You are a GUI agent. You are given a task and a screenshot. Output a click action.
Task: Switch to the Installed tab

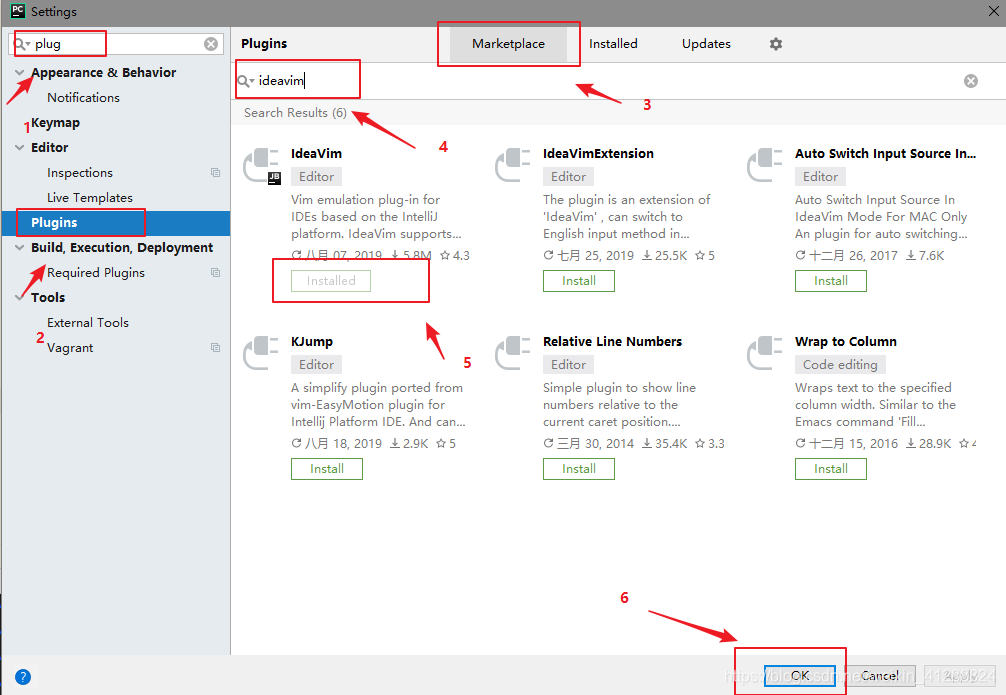(613, 44)
